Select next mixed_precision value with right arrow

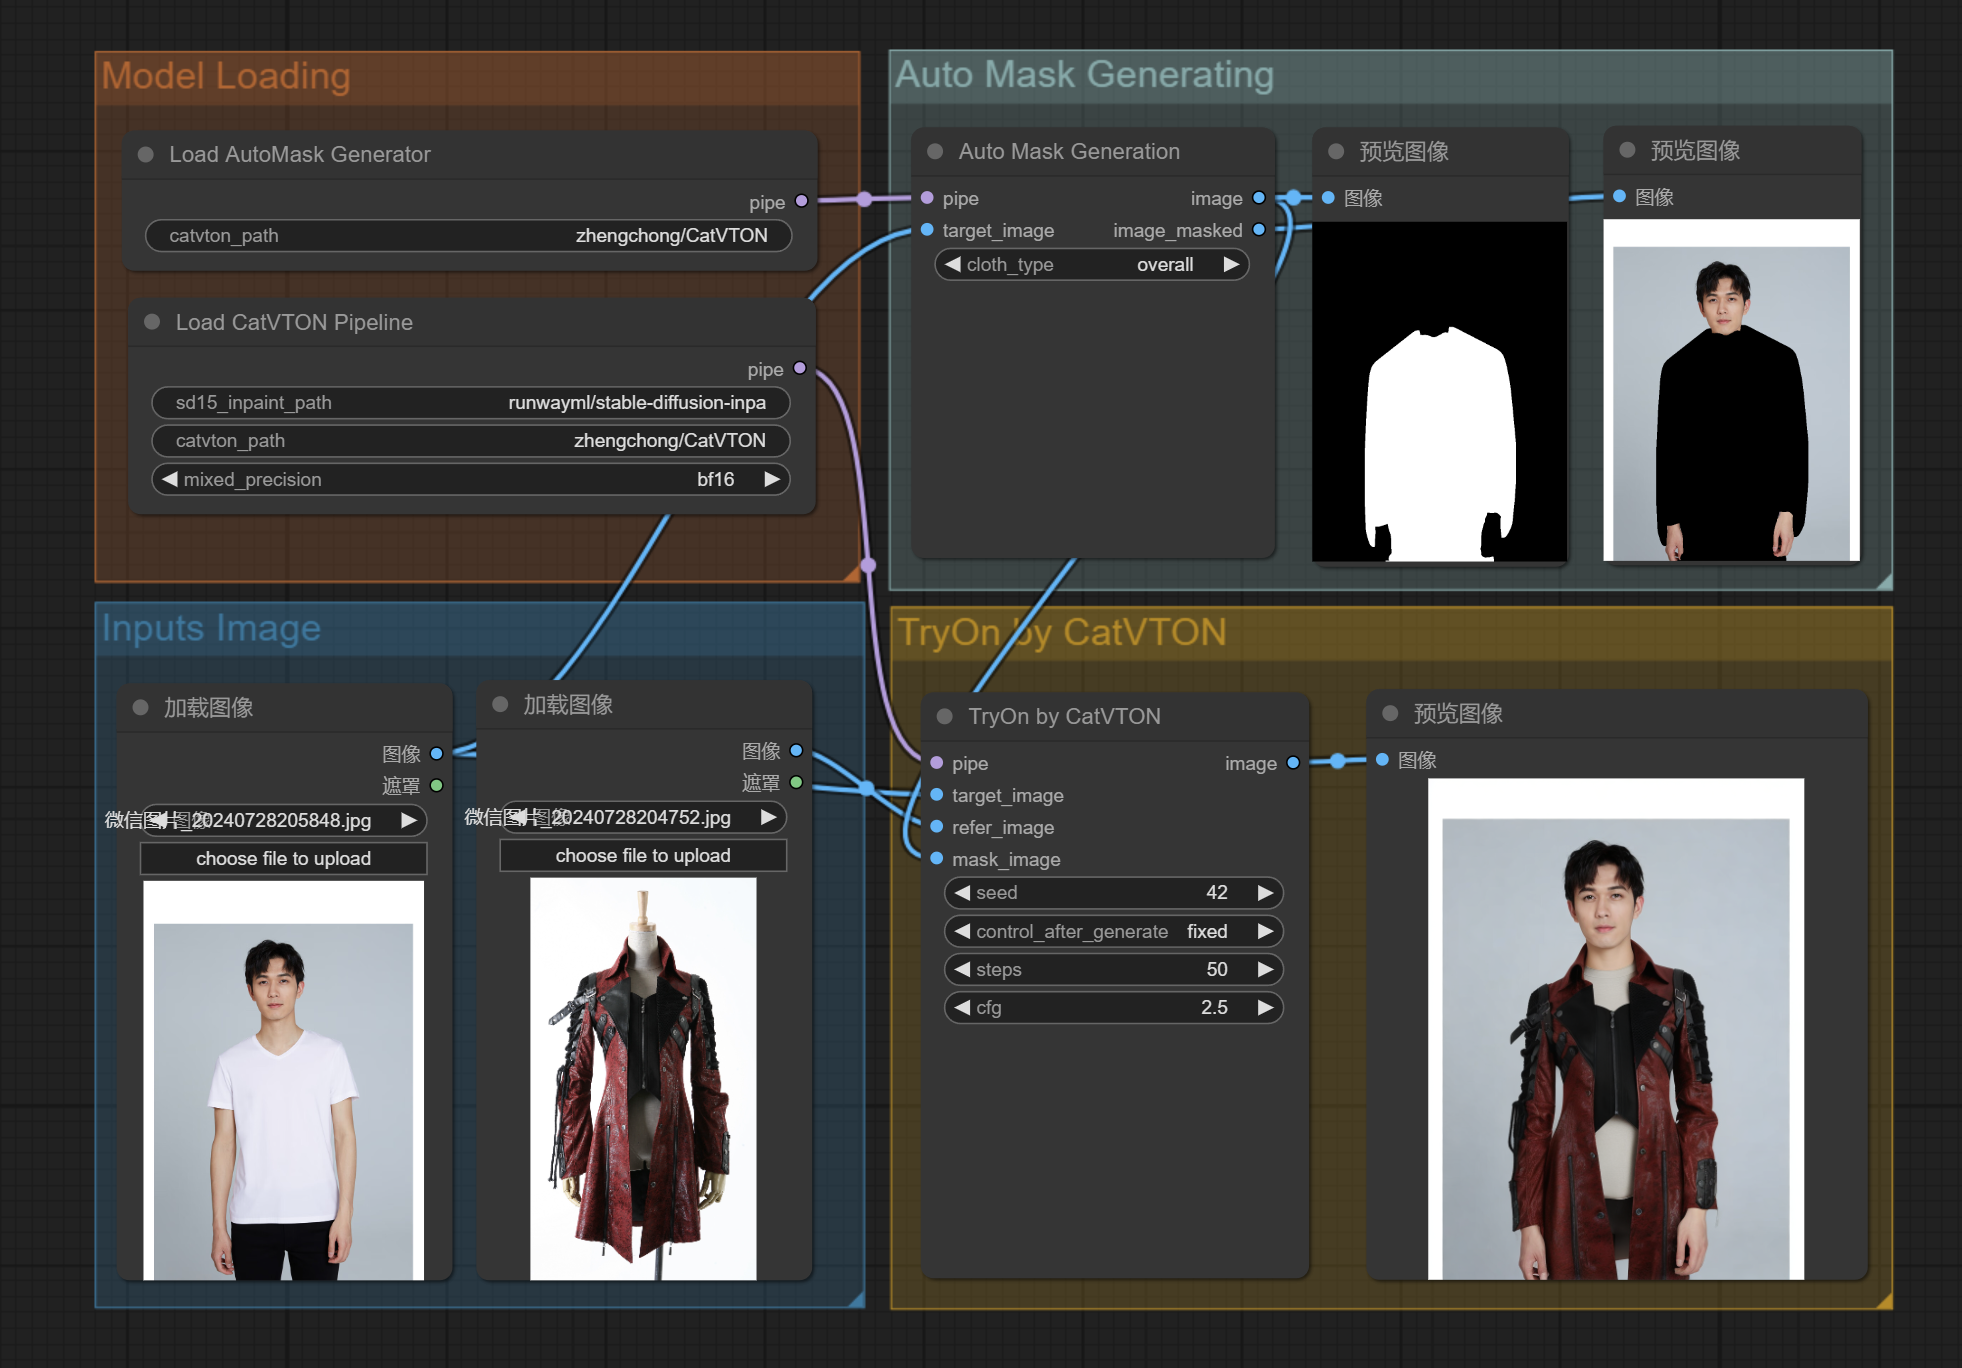click(772, 480)
